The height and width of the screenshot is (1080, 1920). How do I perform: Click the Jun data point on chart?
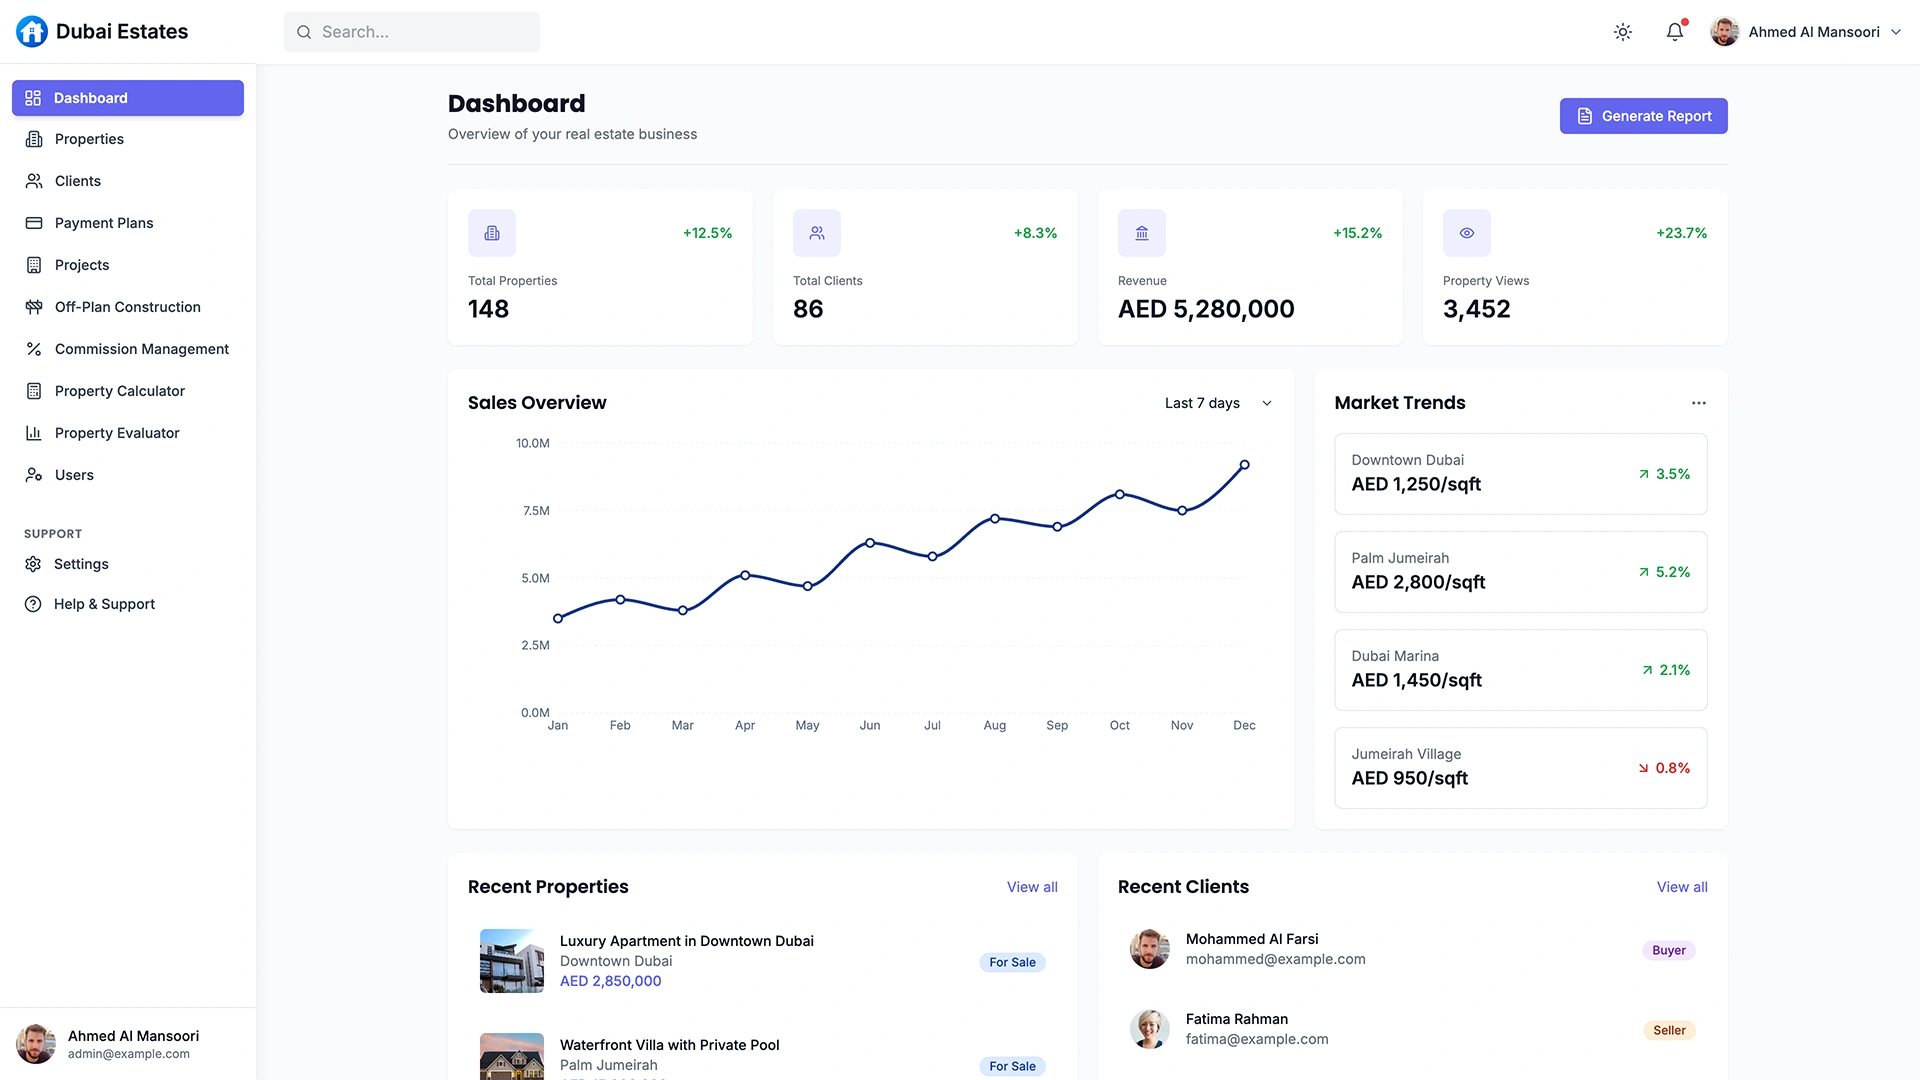coord(870,543)
